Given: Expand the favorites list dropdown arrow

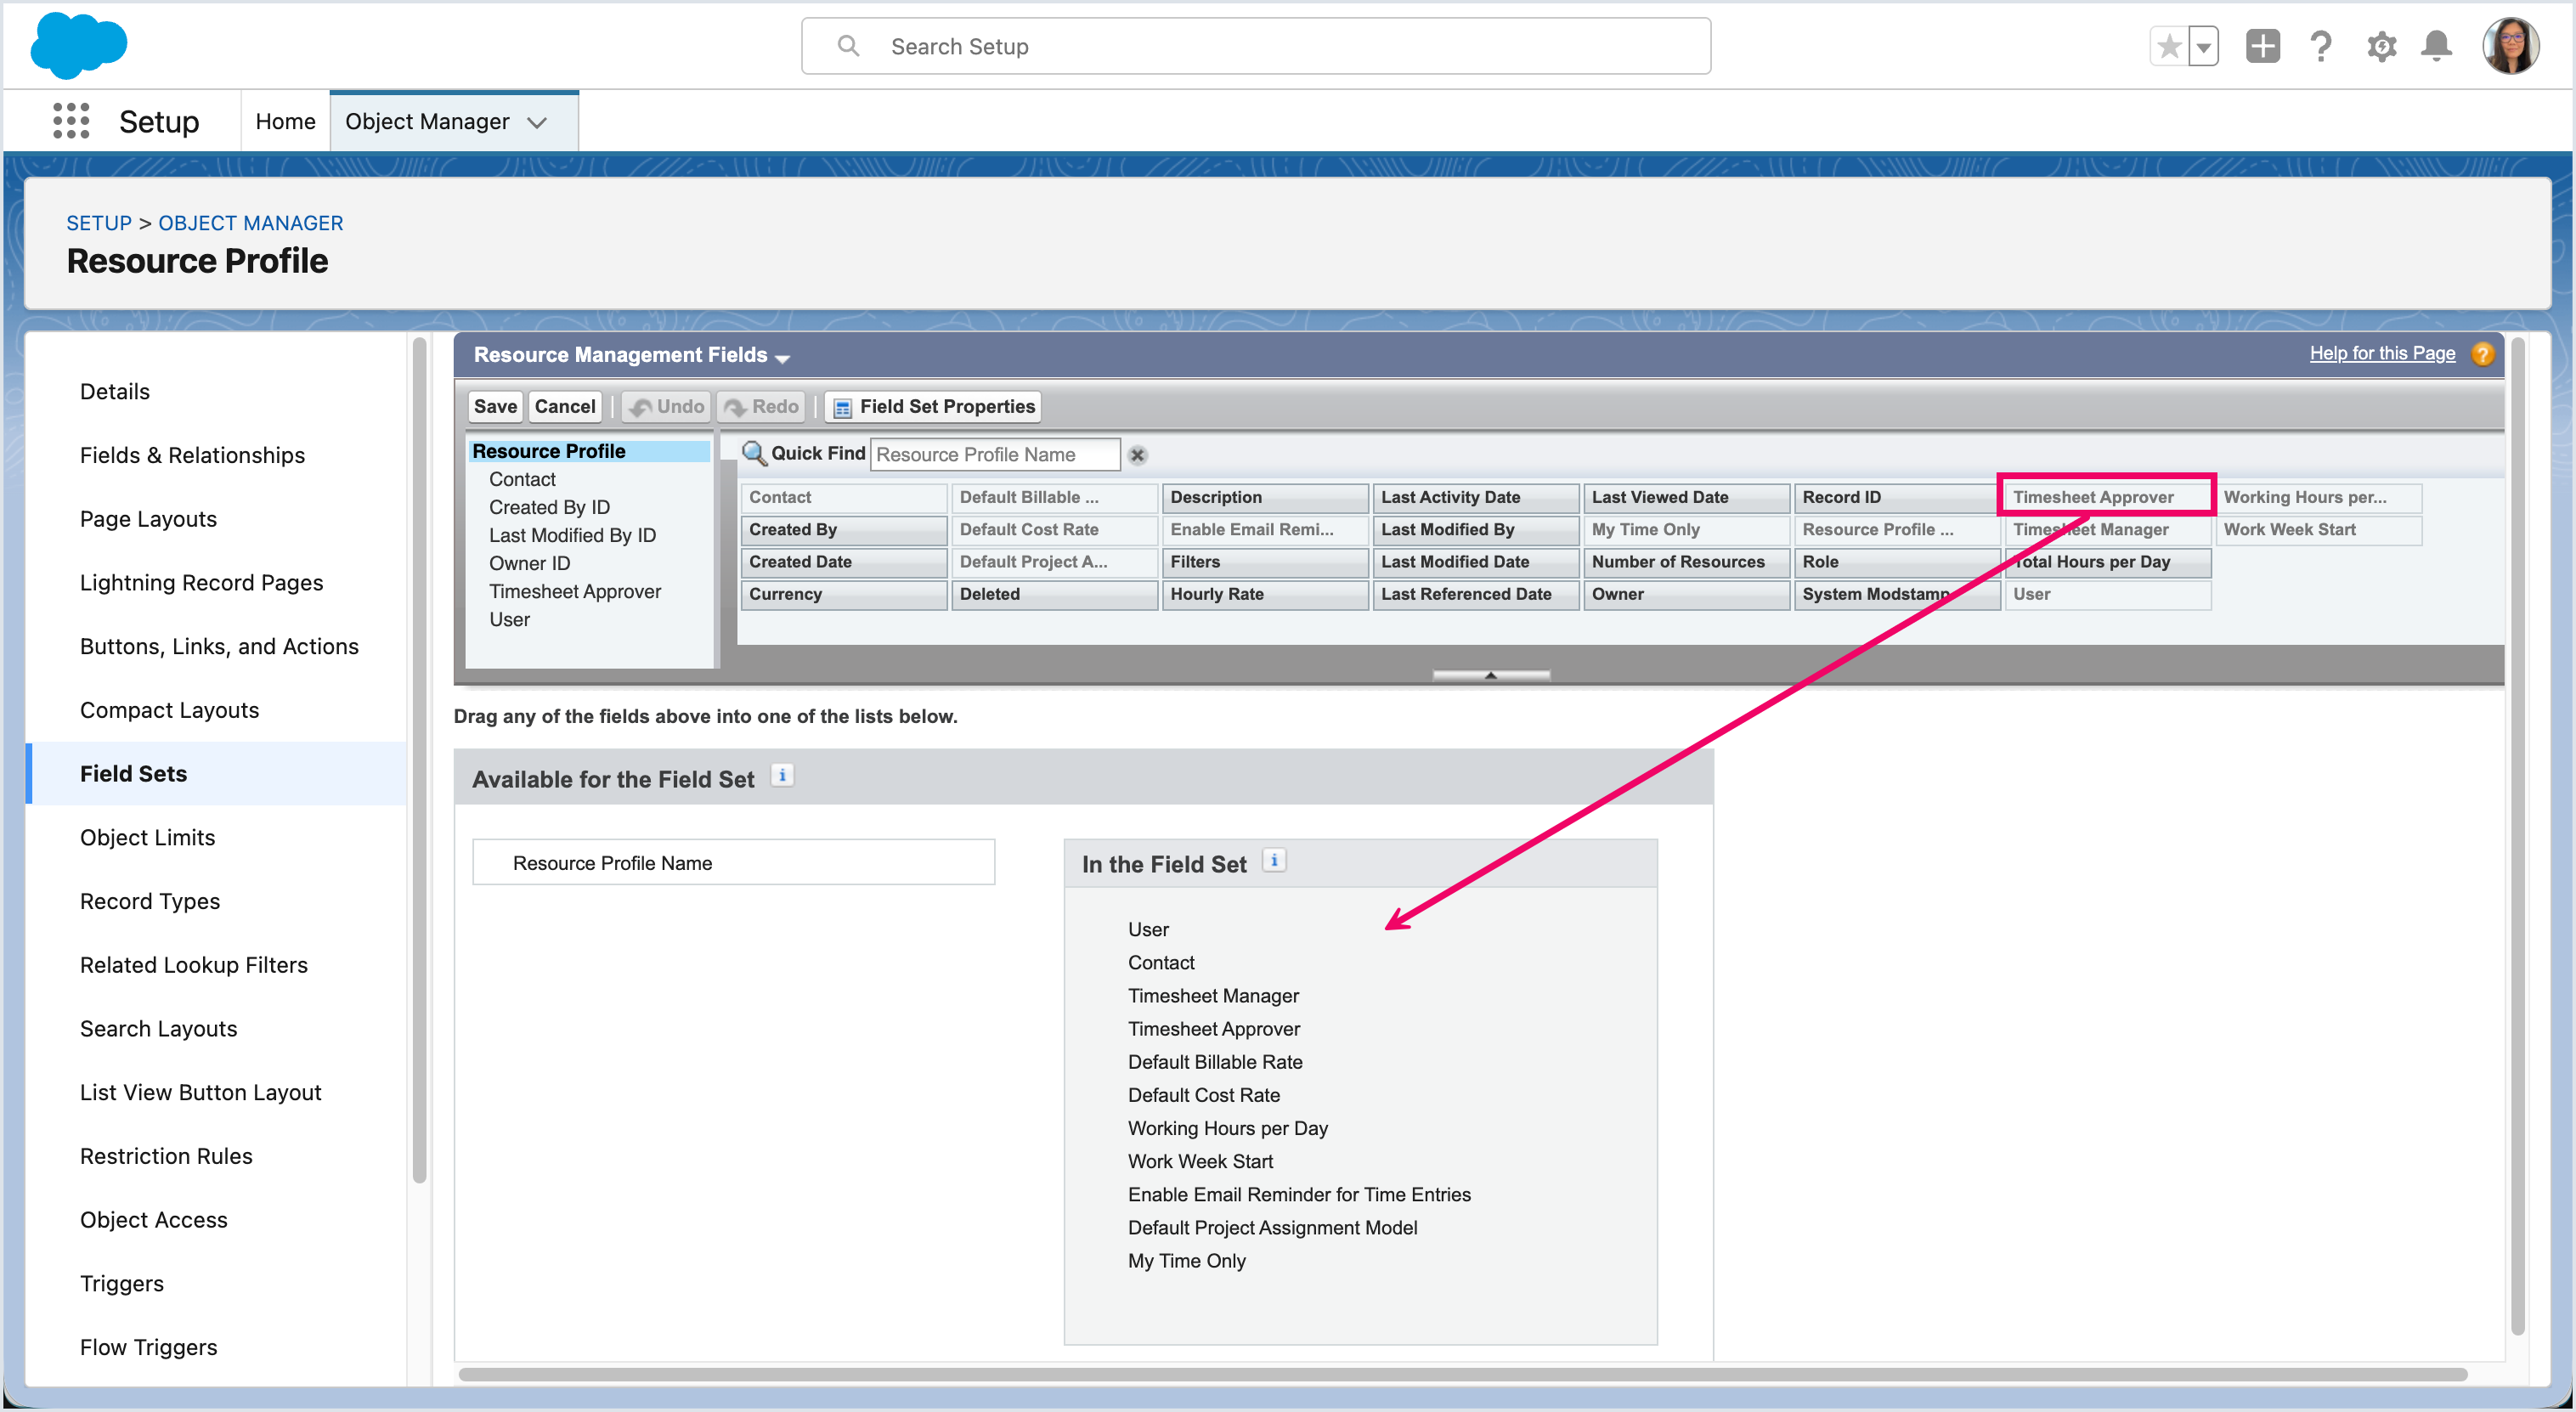Looking at the screenshot, I should [2203, 47].
